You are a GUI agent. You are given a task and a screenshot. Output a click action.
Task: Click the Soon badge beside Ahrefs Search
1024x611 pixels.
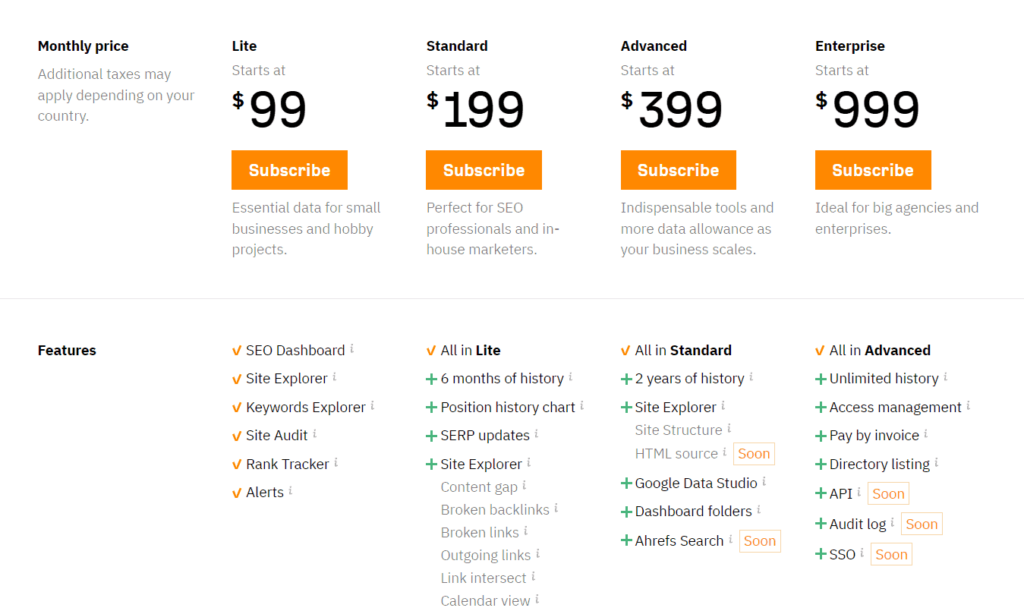point(760,541)
